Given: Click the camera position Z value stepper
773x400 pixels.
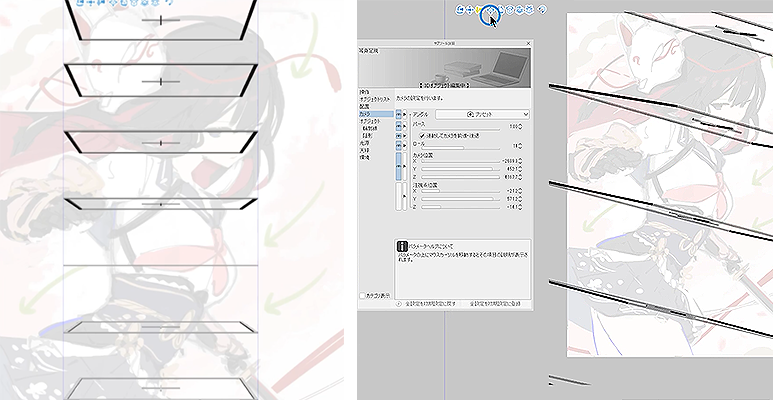Looking at the screenshot, I should point(520,177).
